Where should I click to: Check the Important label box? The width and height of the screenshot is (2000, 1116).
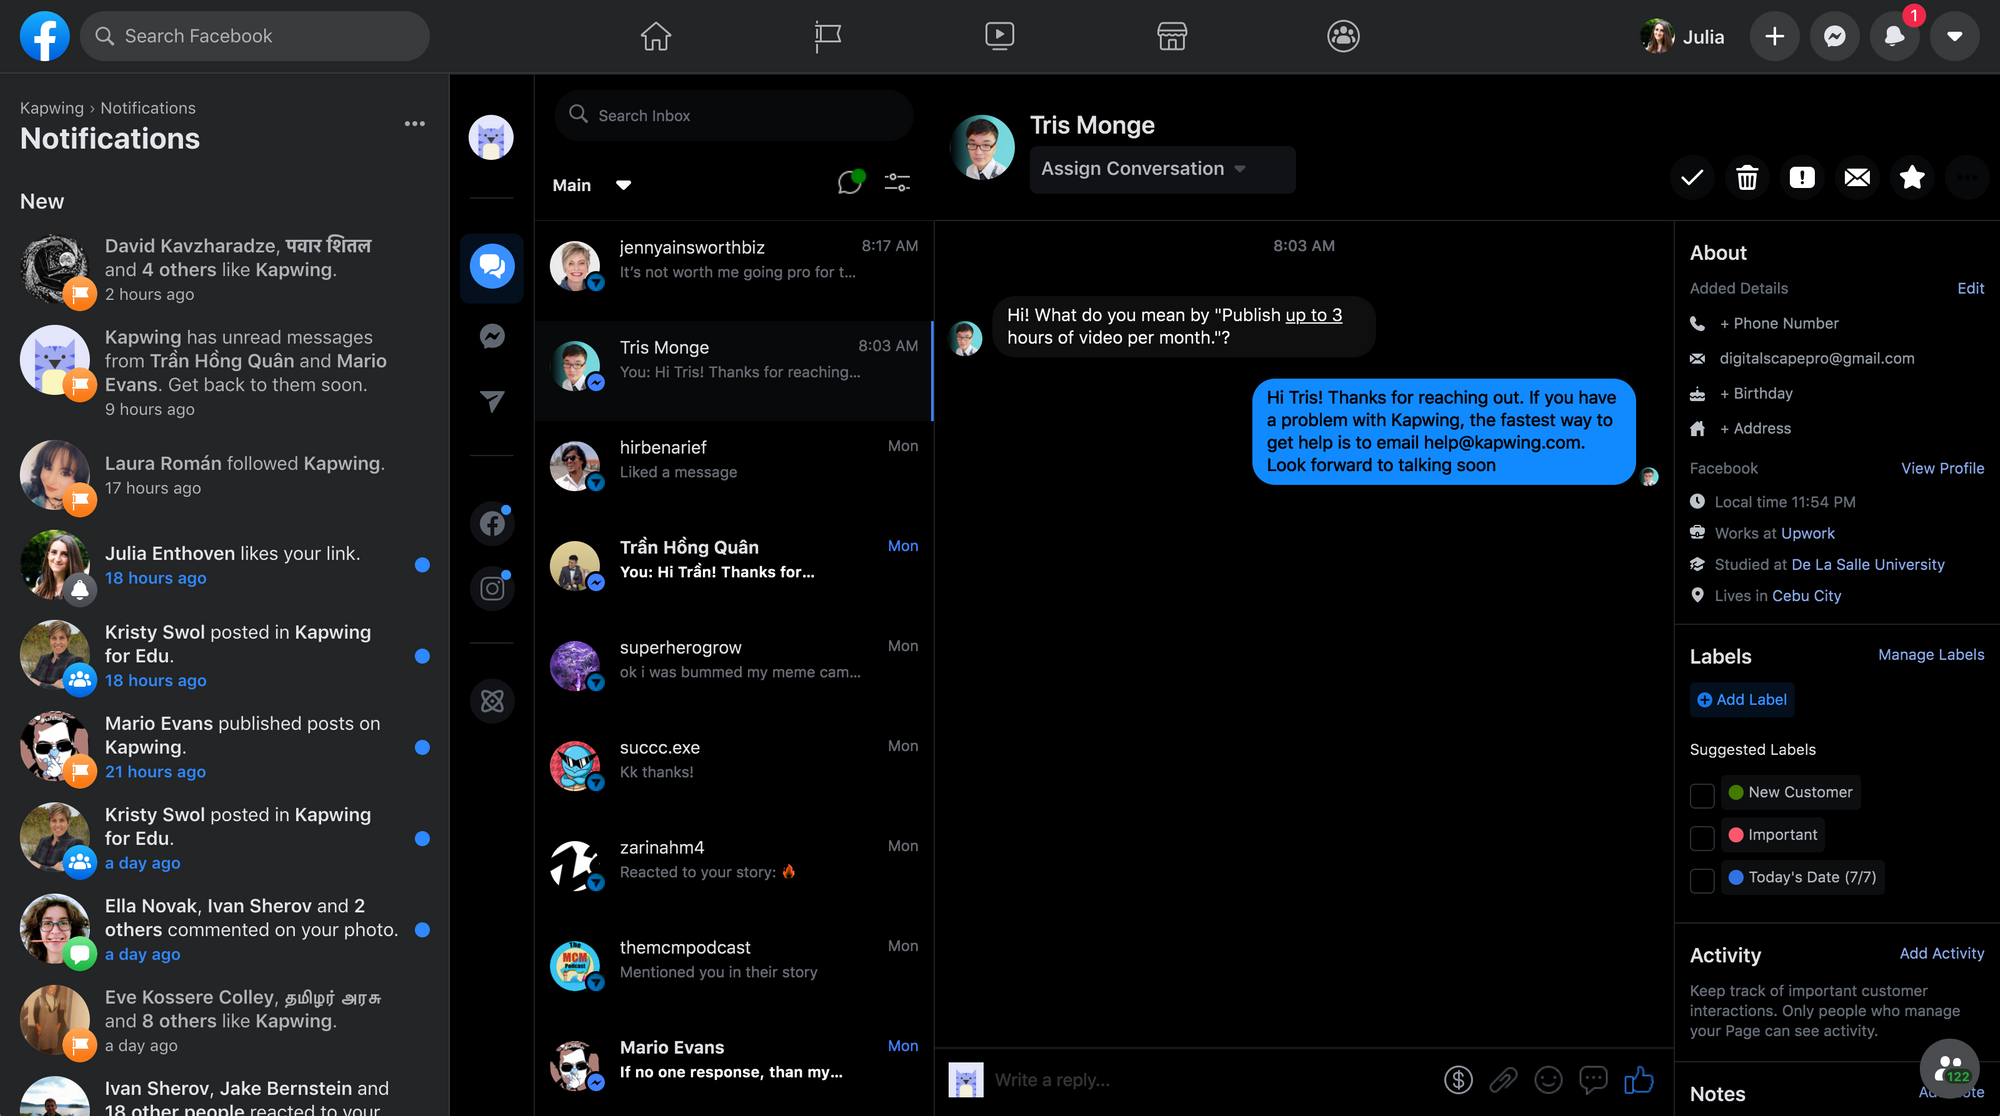tap(1702, 837)
